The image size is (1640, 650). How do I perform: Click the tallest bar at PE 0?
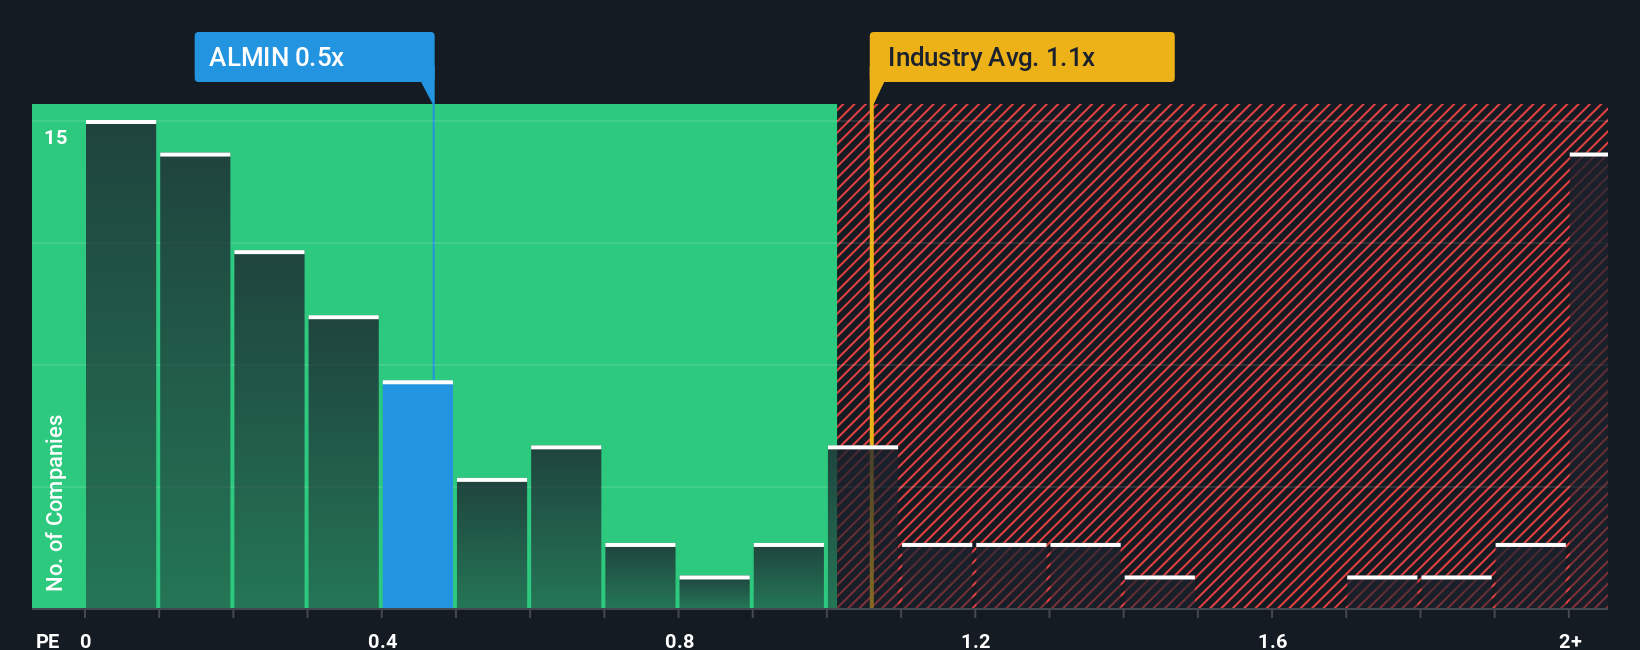[x=121, y=365]
